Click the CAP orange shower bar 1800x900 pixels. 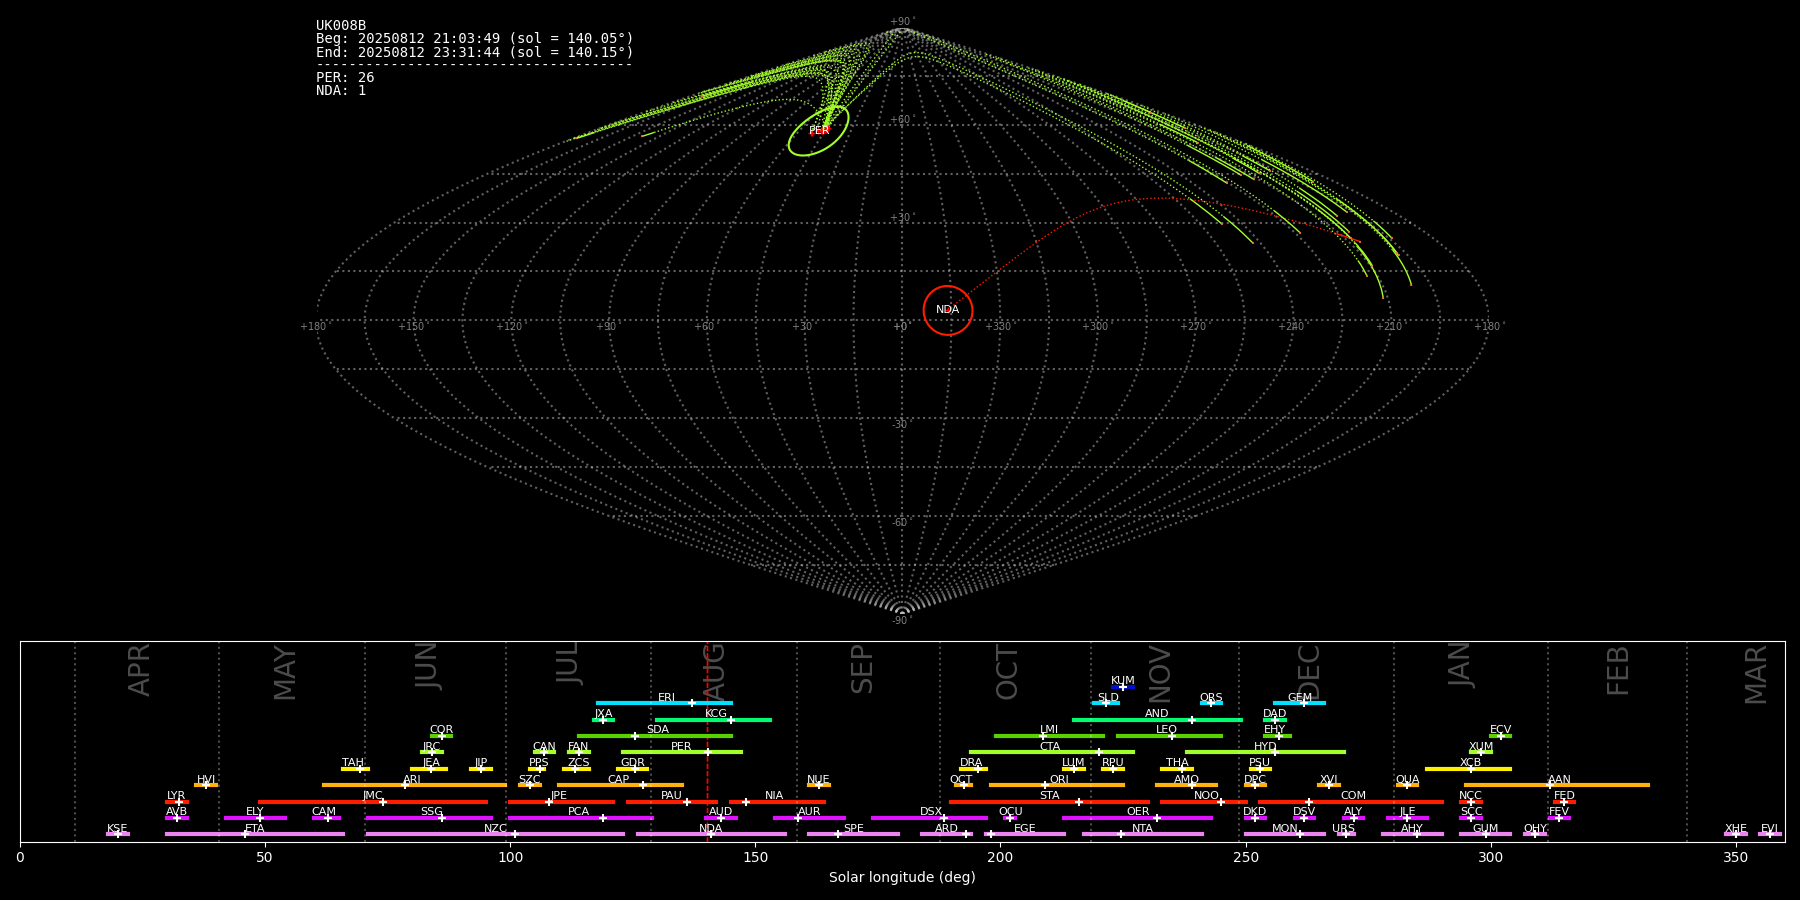620,785
